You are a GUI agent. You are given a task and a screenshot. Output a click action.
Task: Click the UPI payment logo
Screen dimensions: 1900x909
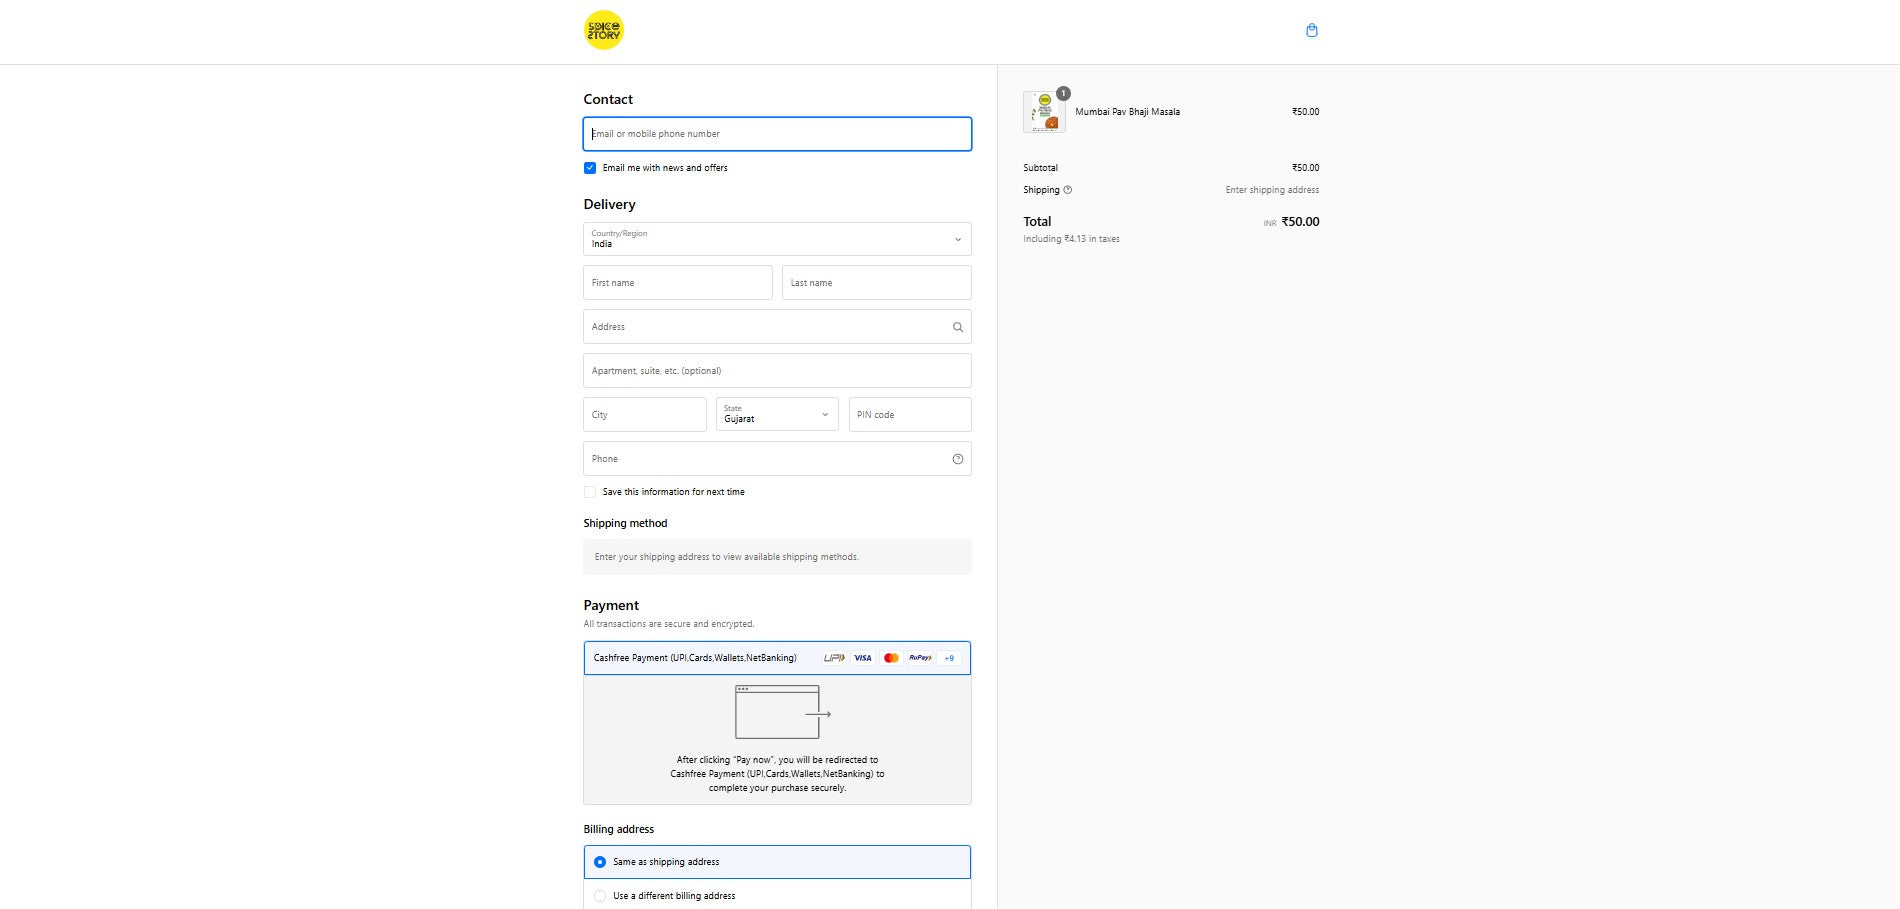[x=834, y=658]
